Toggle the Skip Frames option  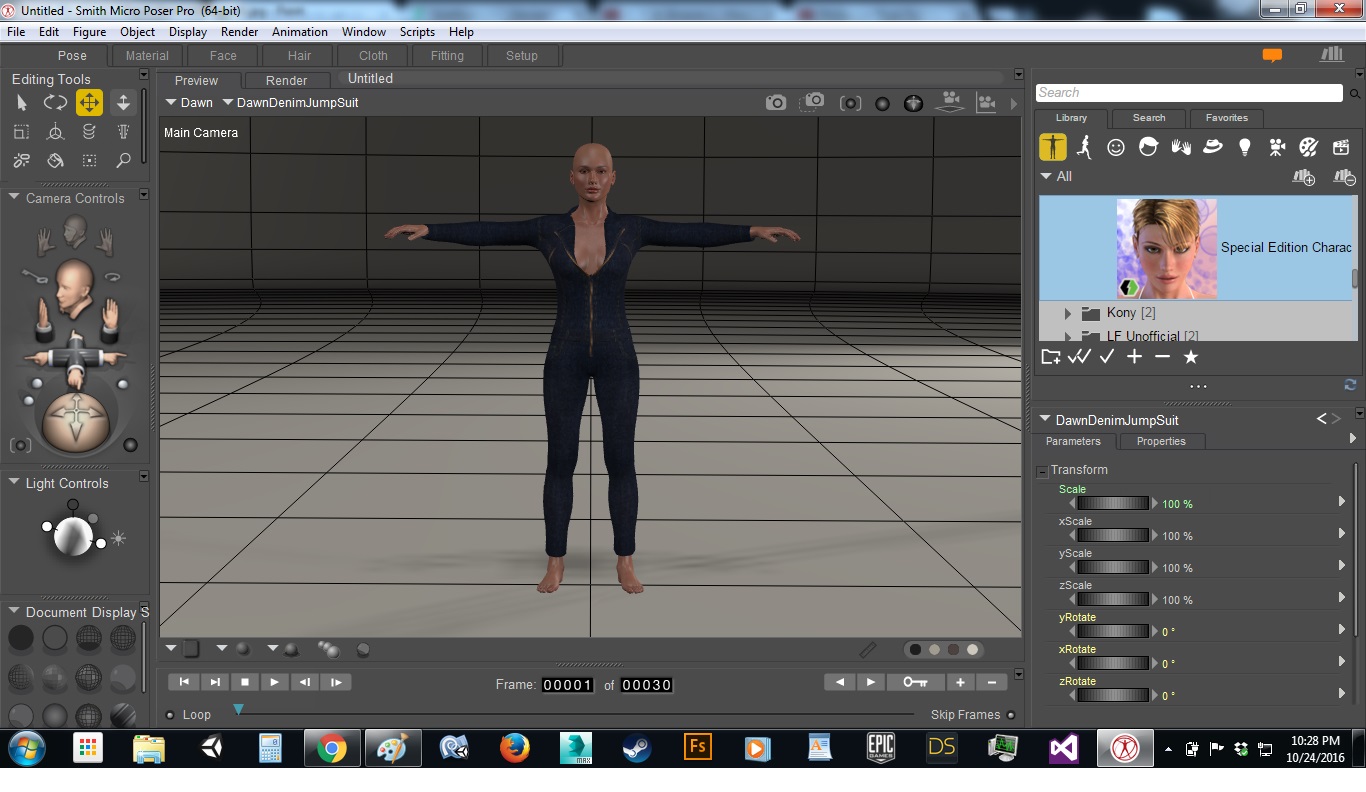[x=1011, y=715]
